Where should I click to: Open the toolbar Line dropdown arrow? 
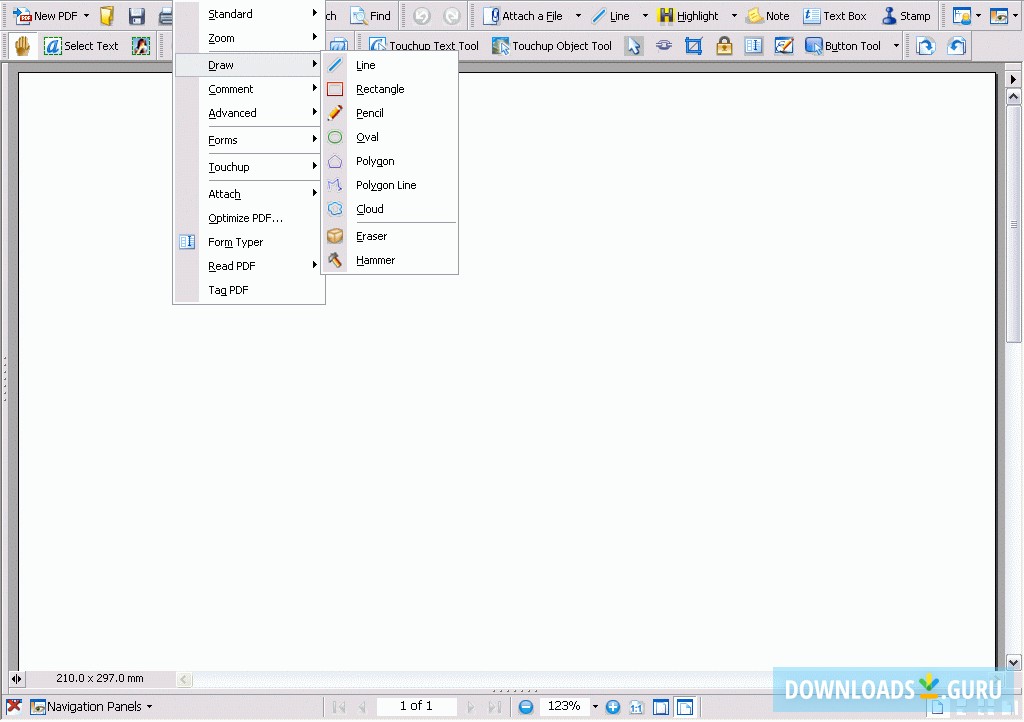pos(645,16)
